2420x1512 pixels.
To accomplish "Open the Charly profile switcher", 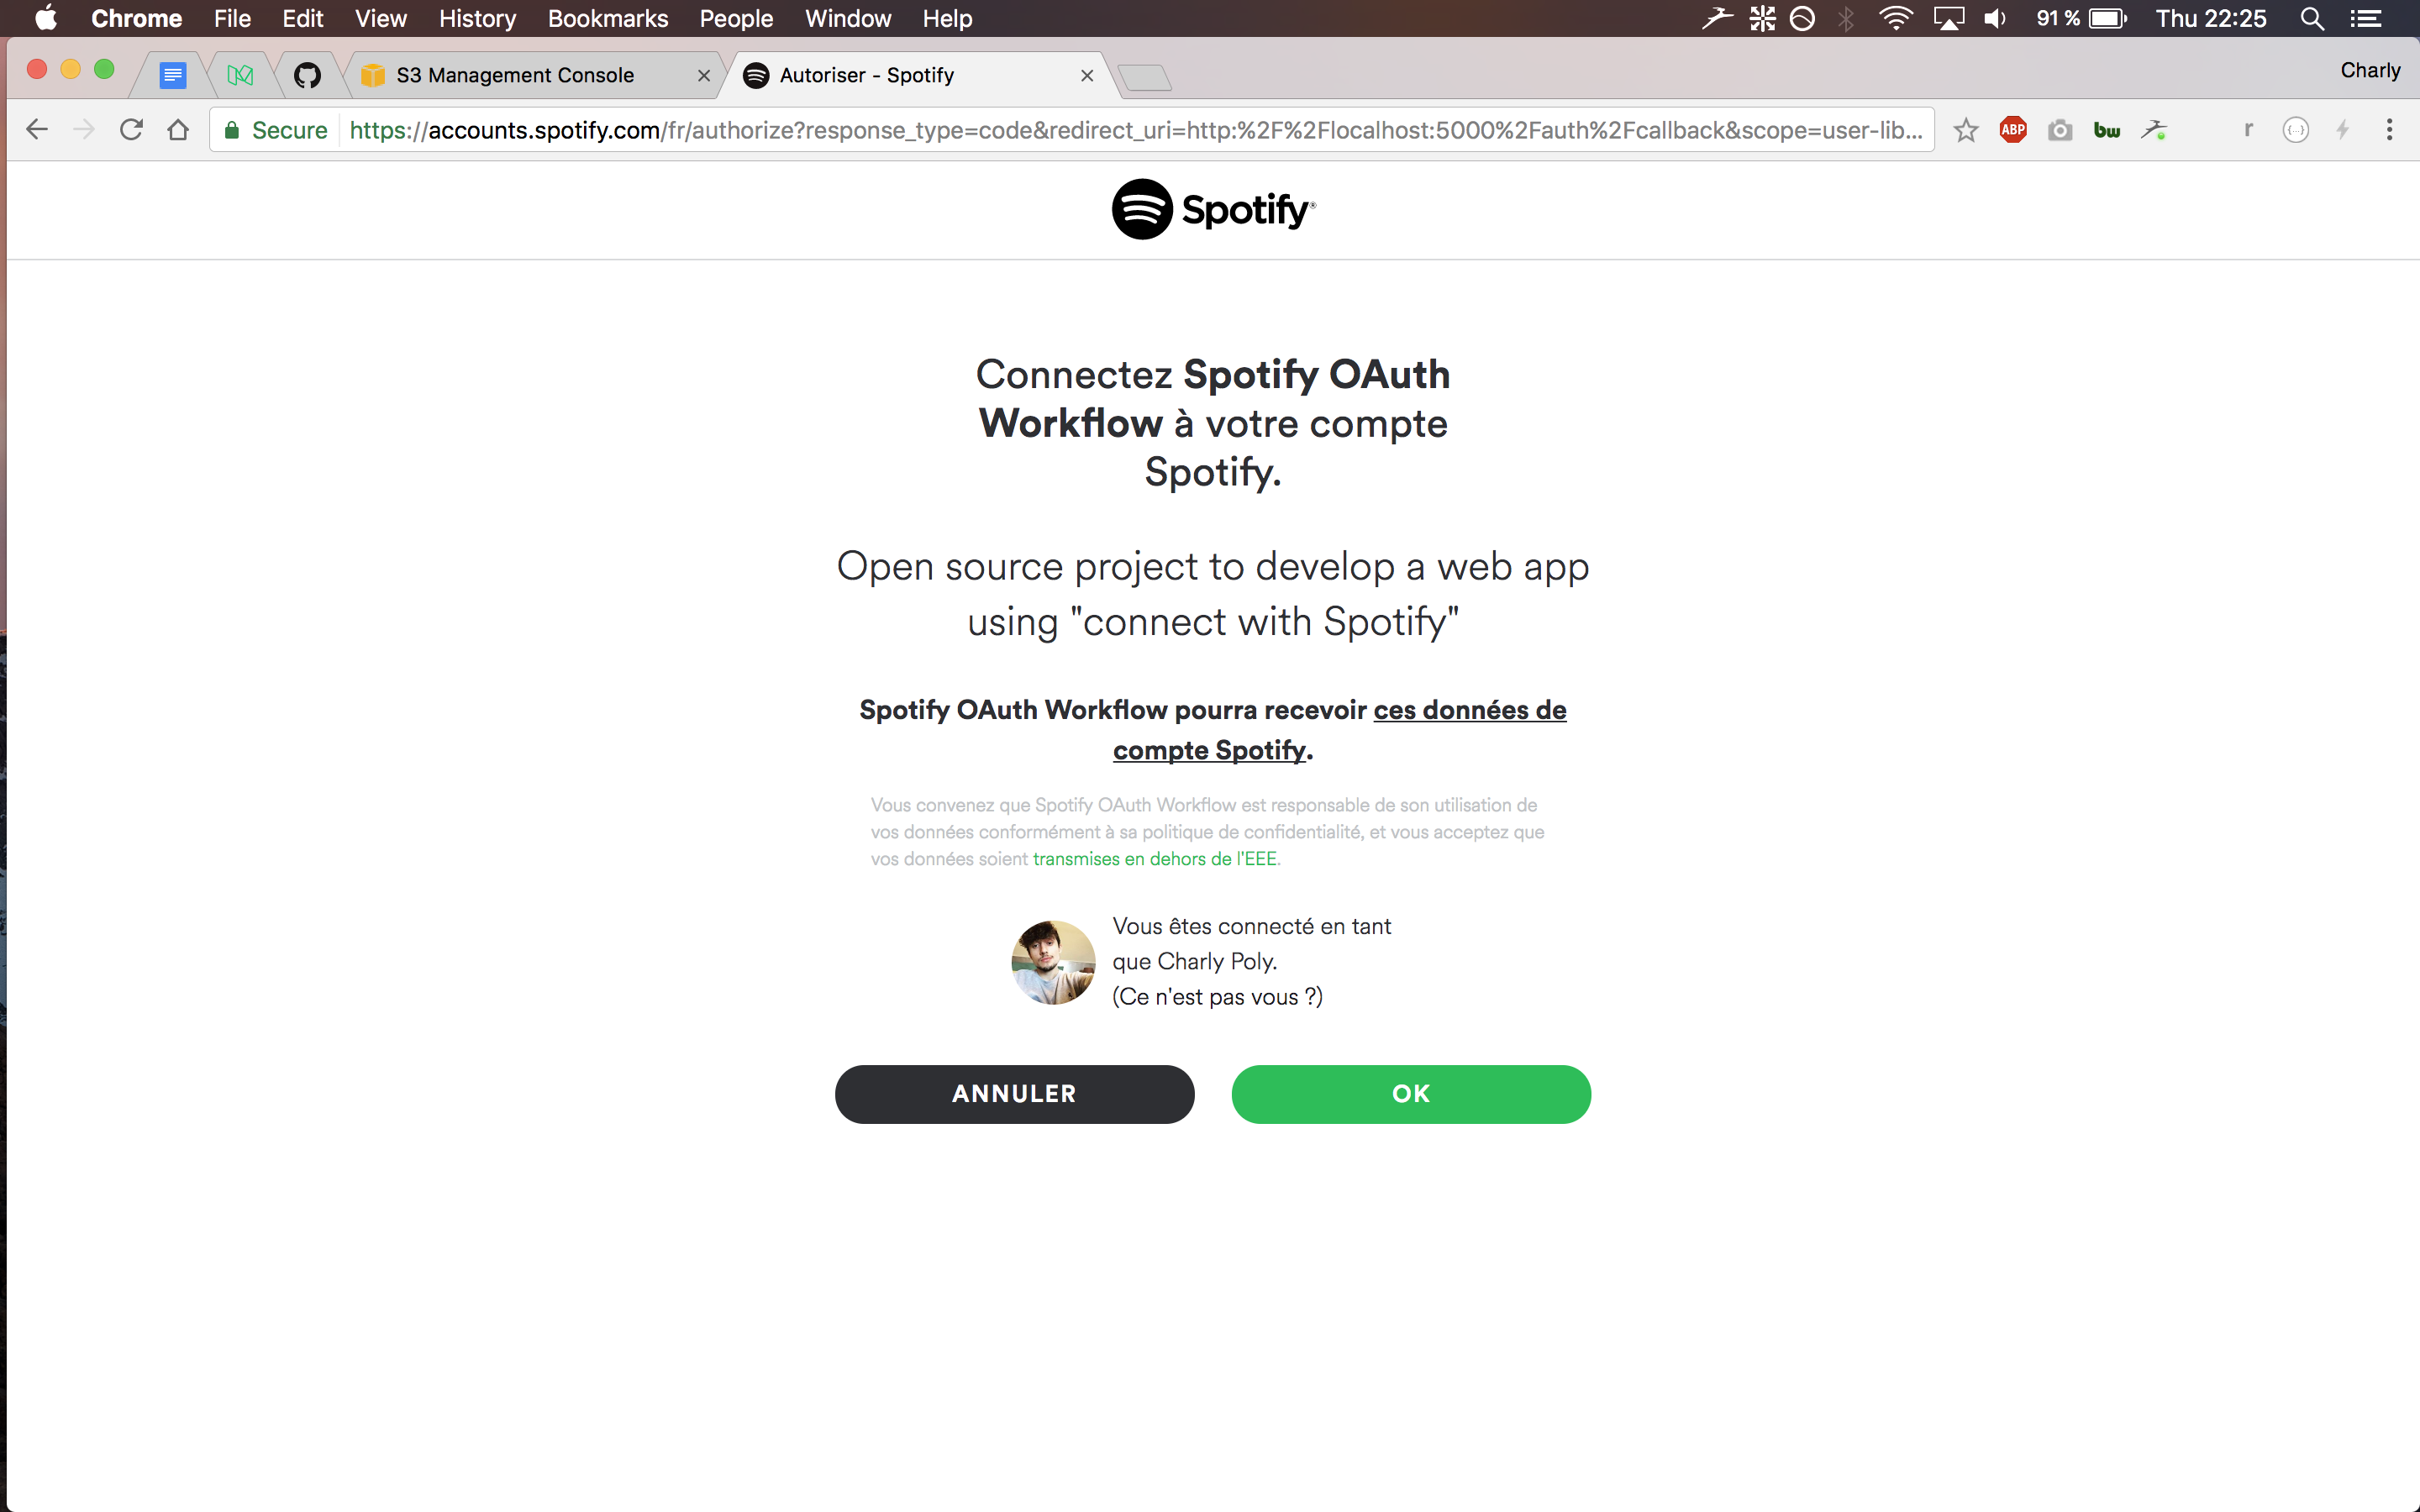I will point(2369,70).
